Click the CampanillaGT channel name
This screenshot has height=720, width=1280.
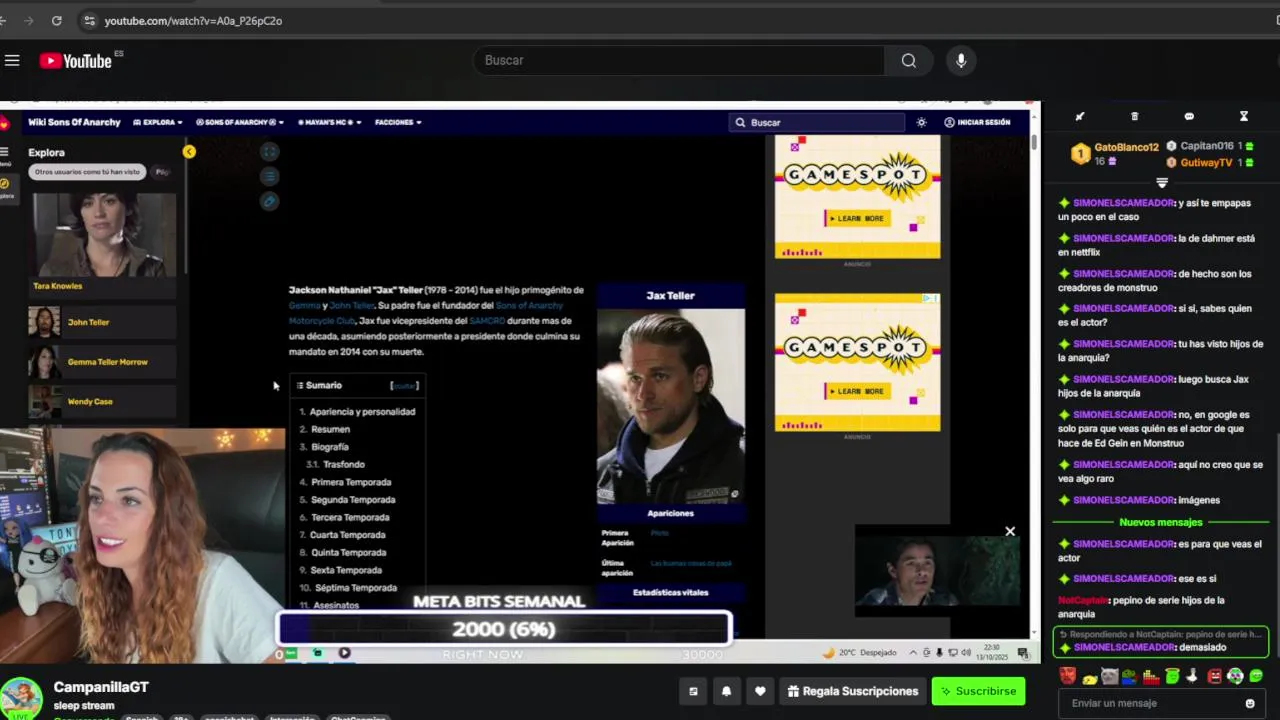click(x=101, y=687)
